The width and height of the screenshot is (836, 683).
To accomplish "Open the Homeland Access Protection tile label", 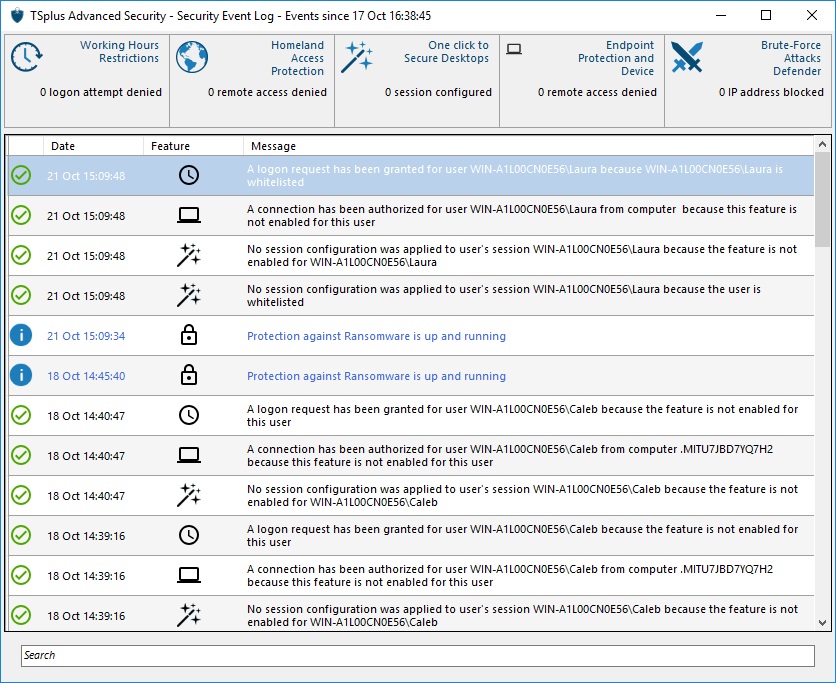I will [x=297, y=58].
